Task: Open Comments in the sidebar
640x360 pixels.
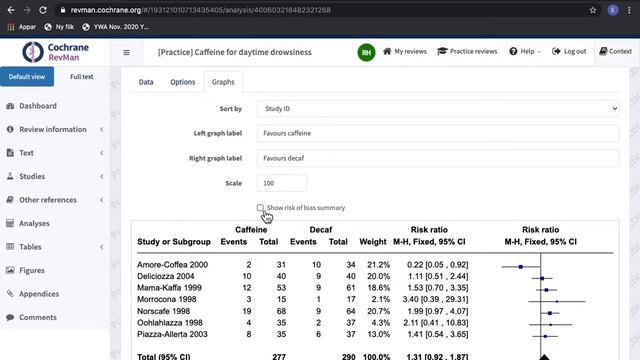Action: [x=38, y=318]
